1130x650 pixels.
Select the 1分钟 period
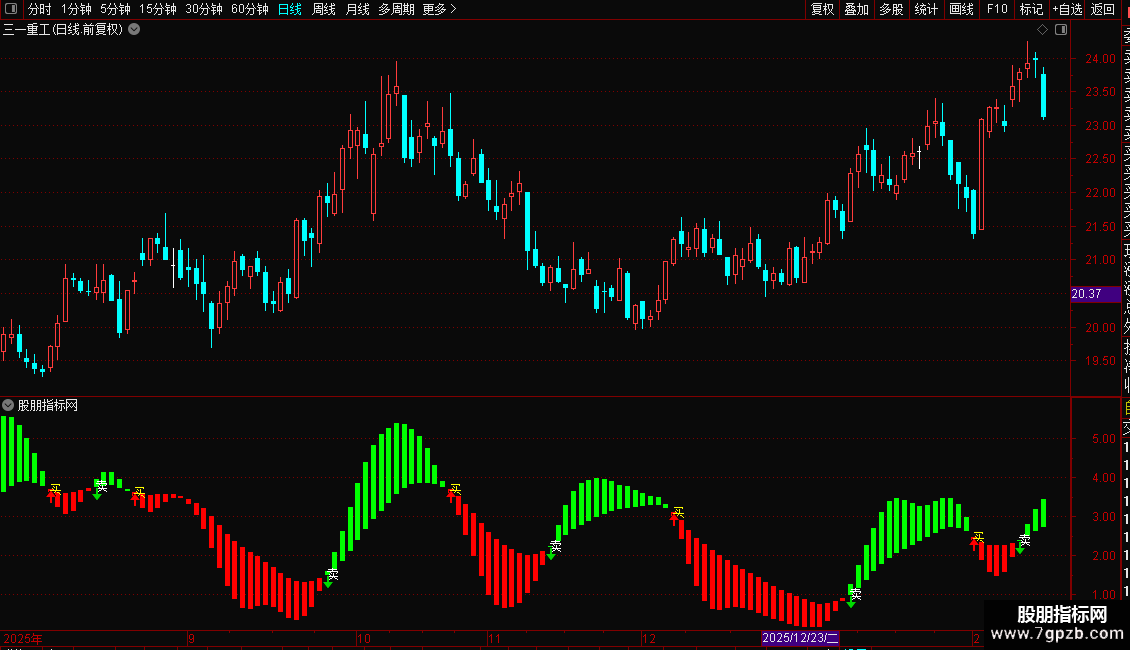coord(76,9)
